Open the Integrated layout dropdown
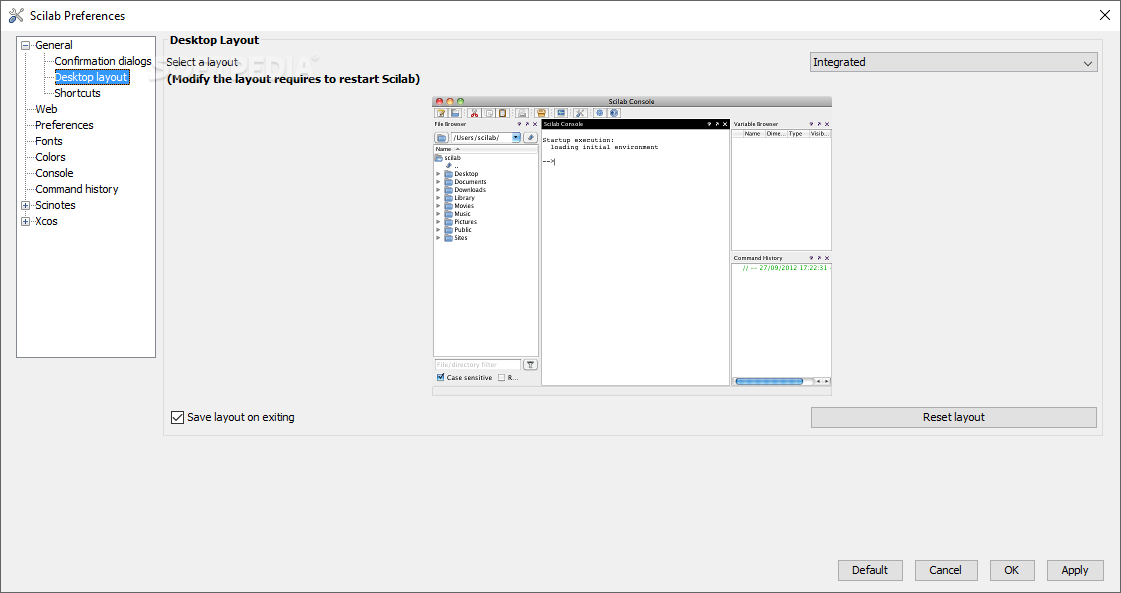The image size is (1121, 593). pos(954,62)
